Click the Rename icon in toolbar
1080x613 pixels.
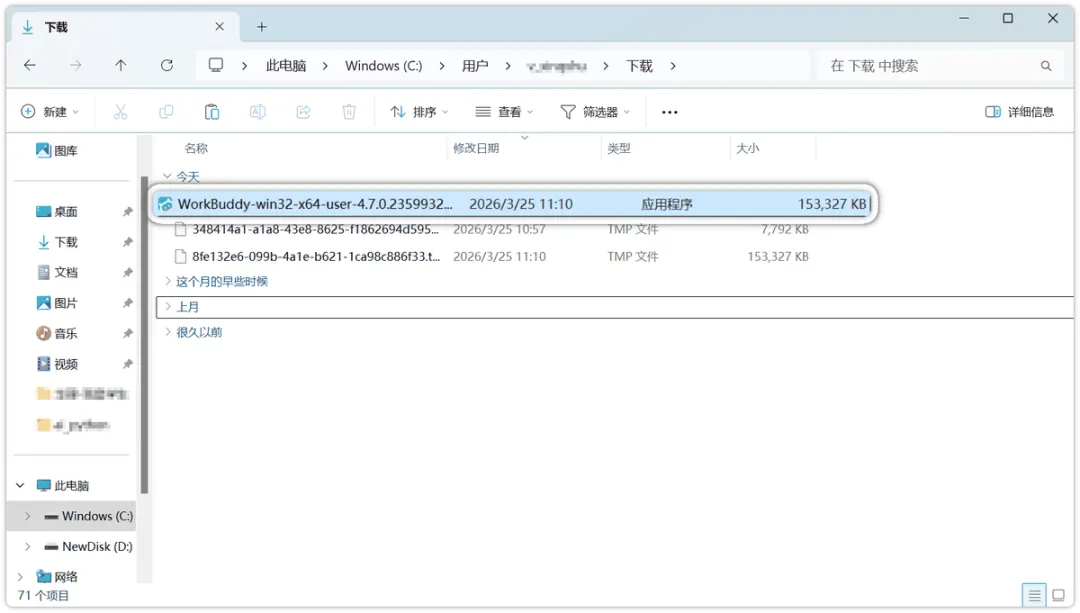pos(258,112)
